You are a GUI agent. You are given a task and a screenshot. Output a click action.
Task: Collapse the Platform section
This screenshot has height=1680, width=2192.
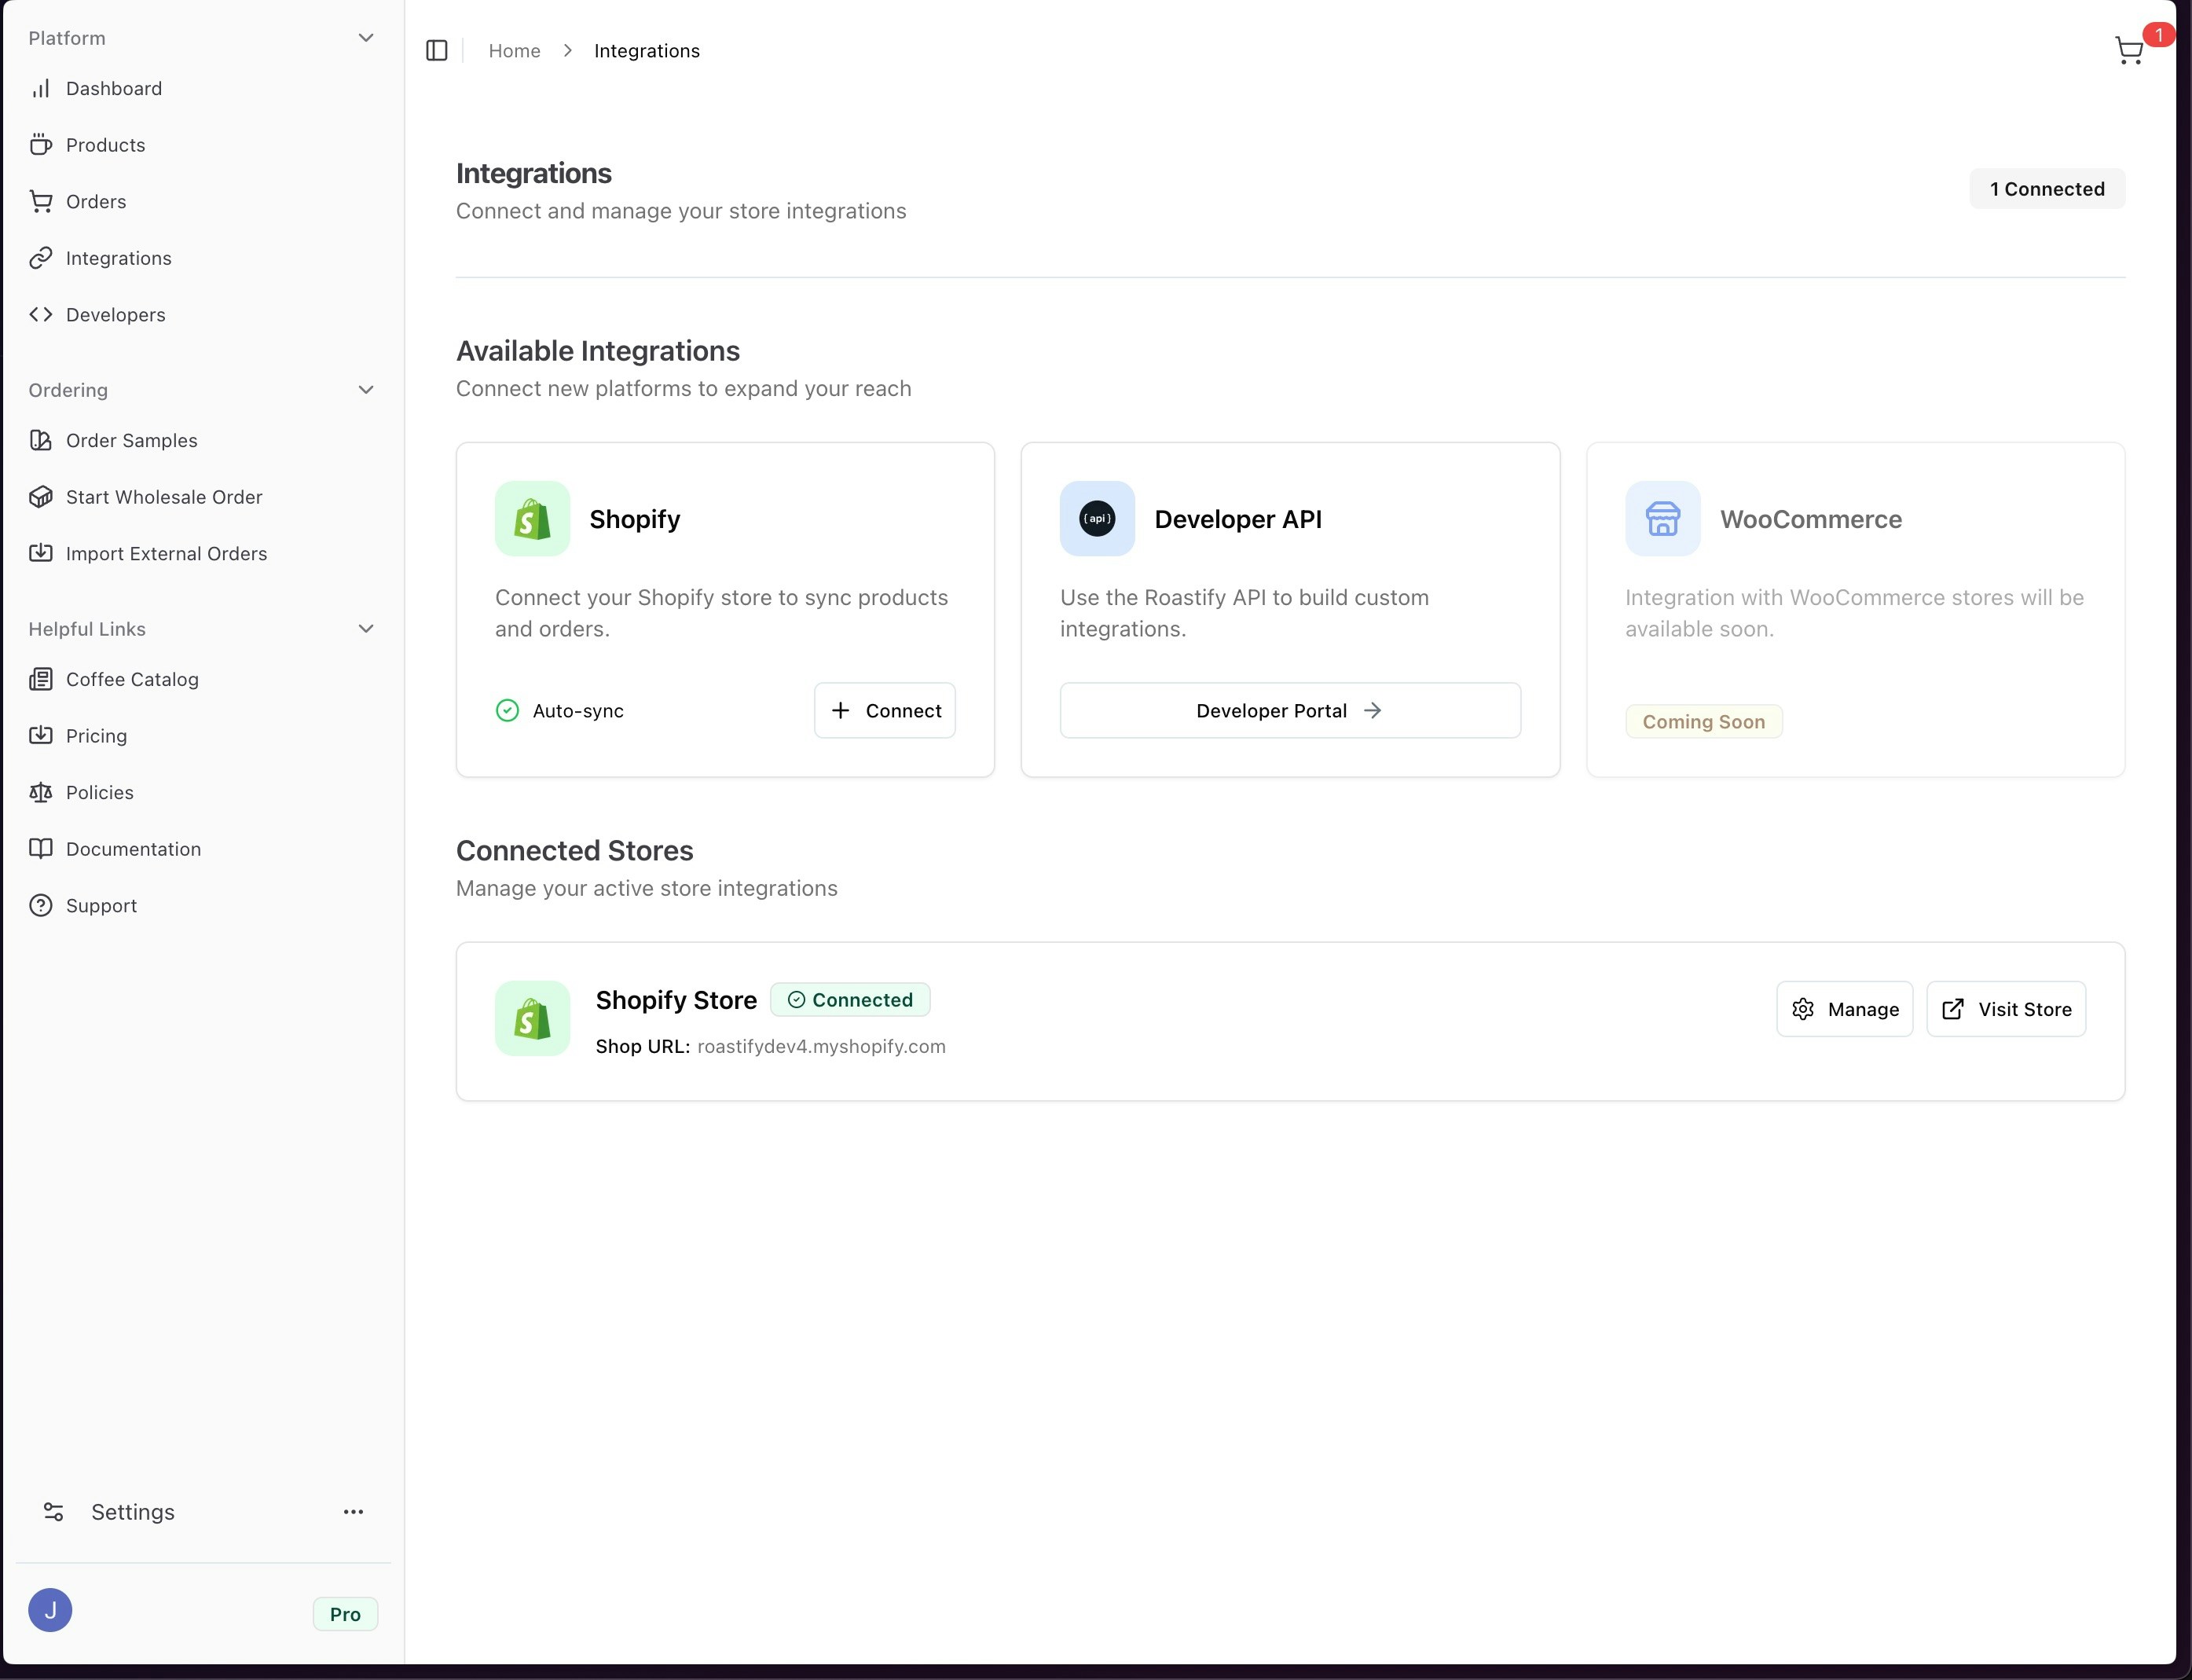pos(366,37)
